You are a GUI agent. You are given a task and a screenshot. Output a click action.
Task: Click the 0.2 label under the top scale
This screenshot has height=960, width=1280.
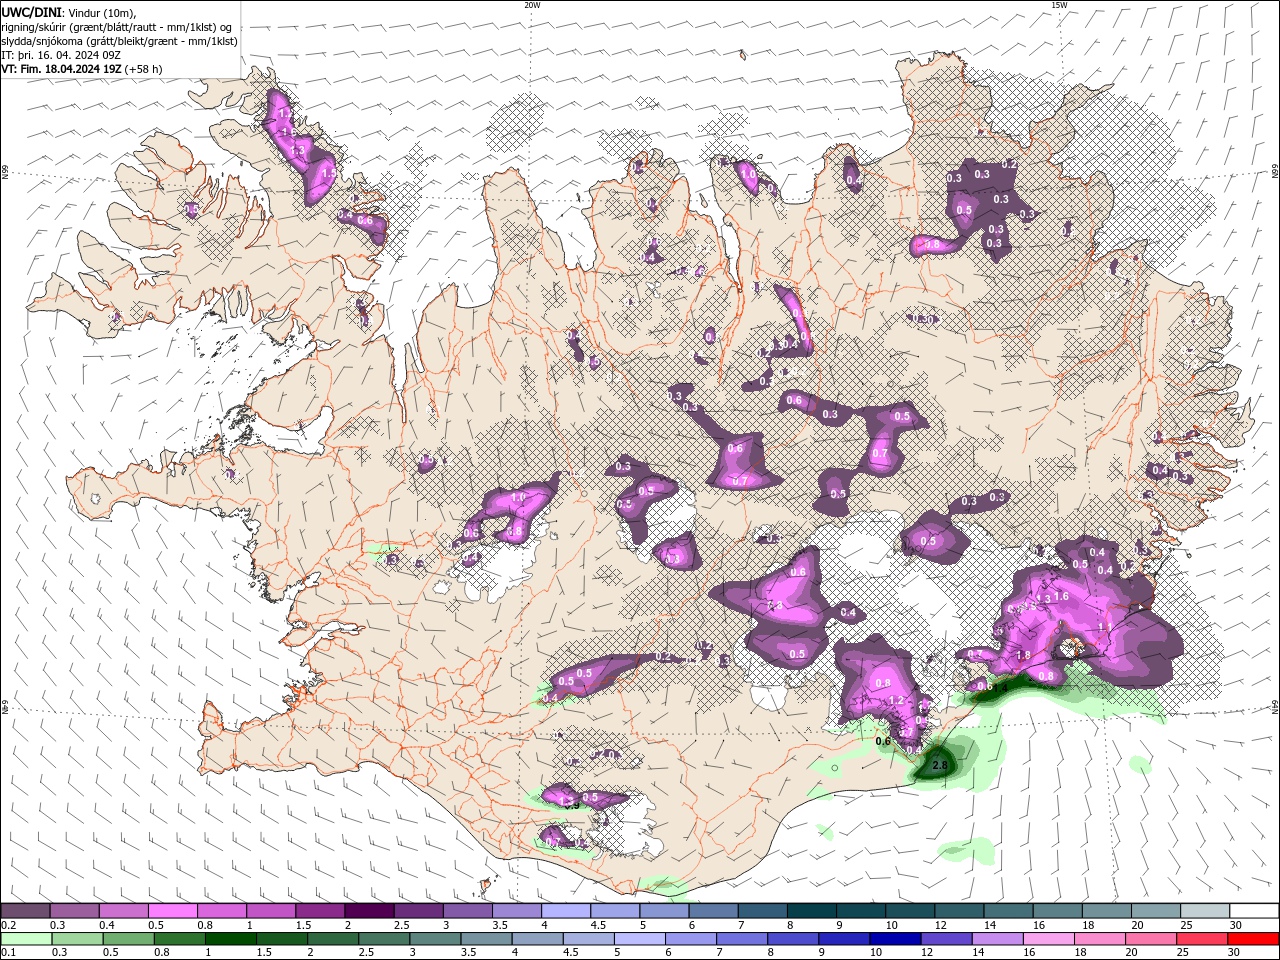8,925
